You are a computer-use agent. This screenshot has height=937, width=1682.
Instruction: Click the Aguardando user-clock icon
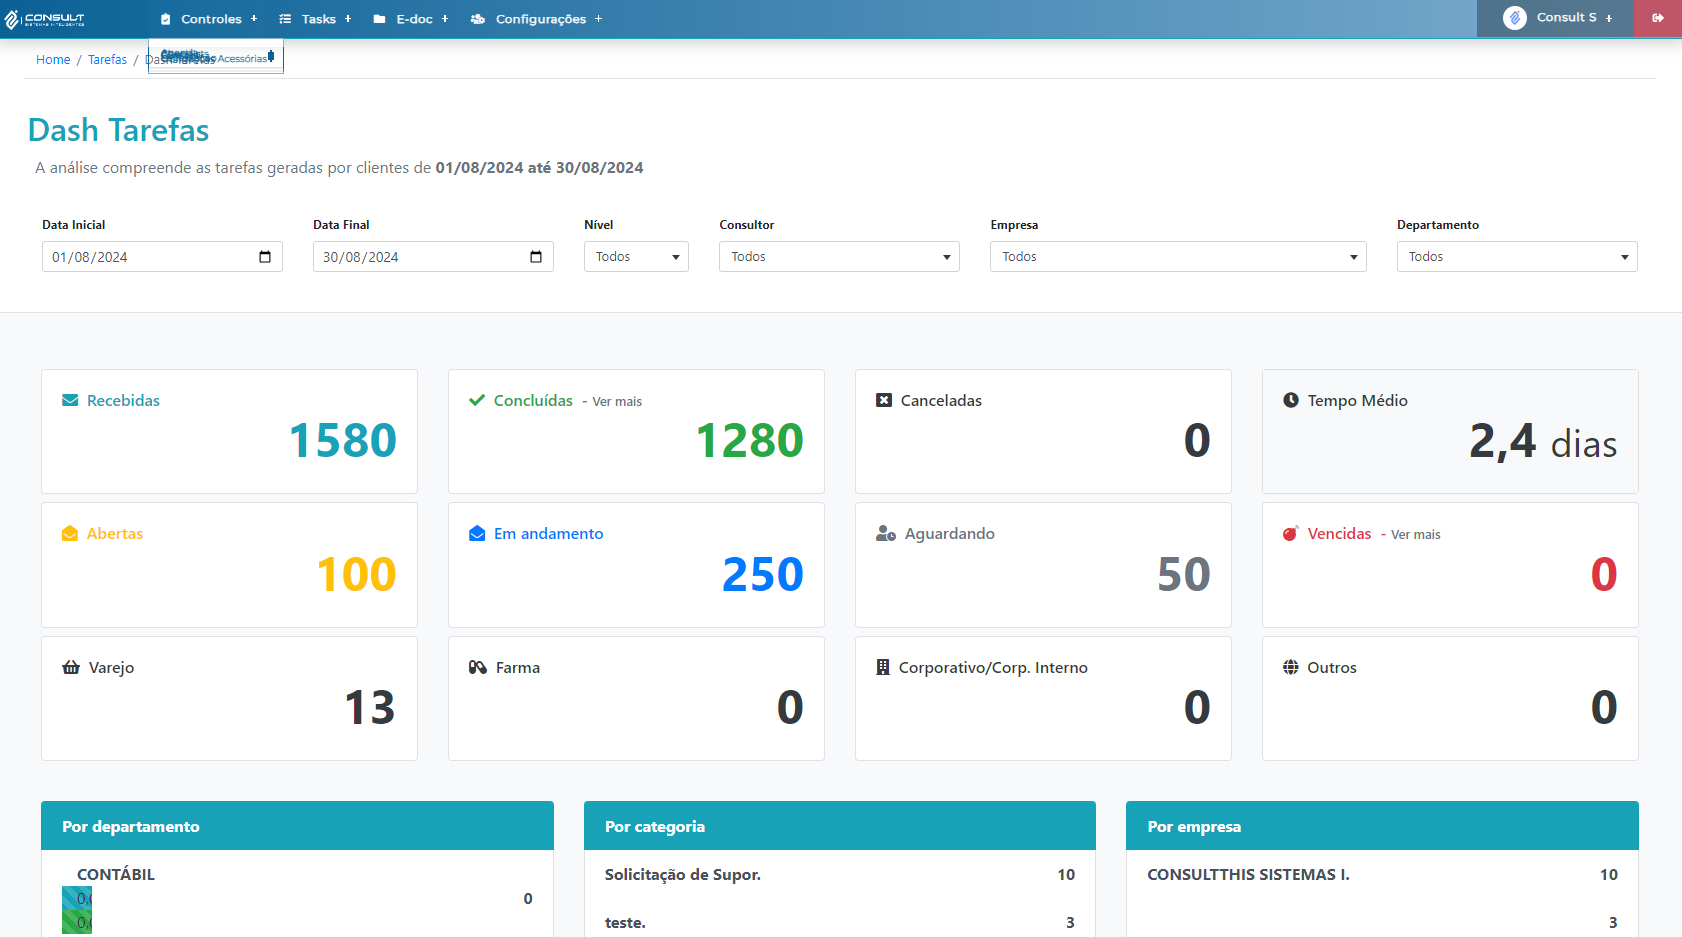(x=886, y=533)
